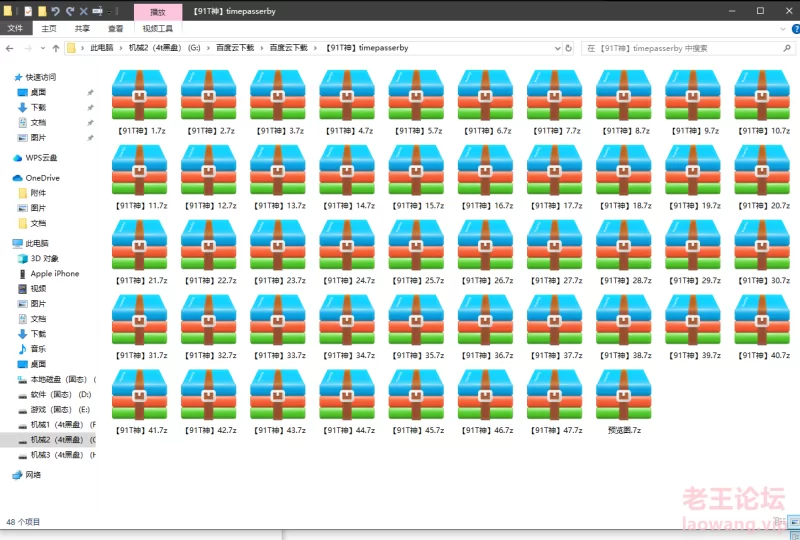Viewport: 800px width, 540px height.
Task: Select the 【91T神】5.7z archive
Action: click(416, 102)
